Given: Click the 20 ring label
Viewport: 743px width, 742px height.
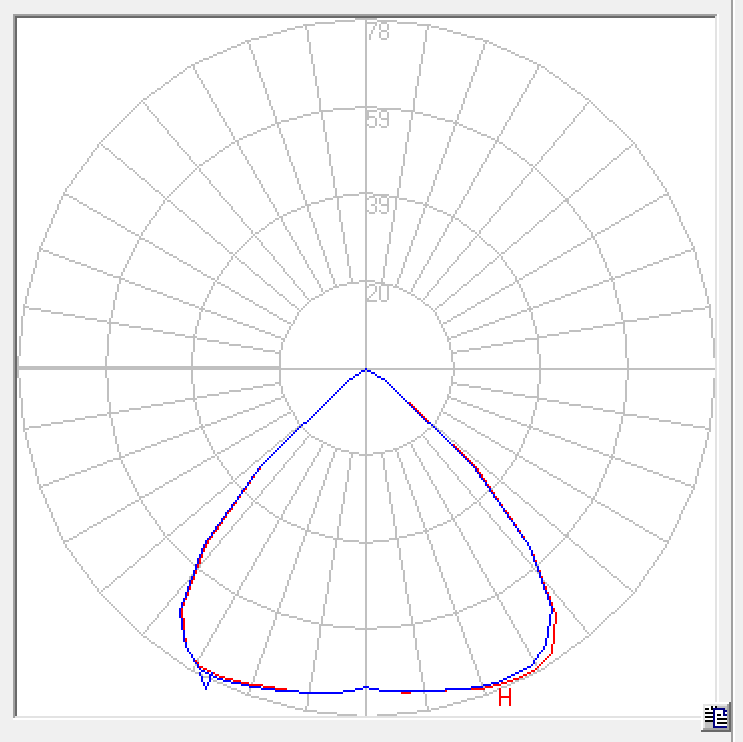Looking at the screenshot, I should tap(378, 294).
